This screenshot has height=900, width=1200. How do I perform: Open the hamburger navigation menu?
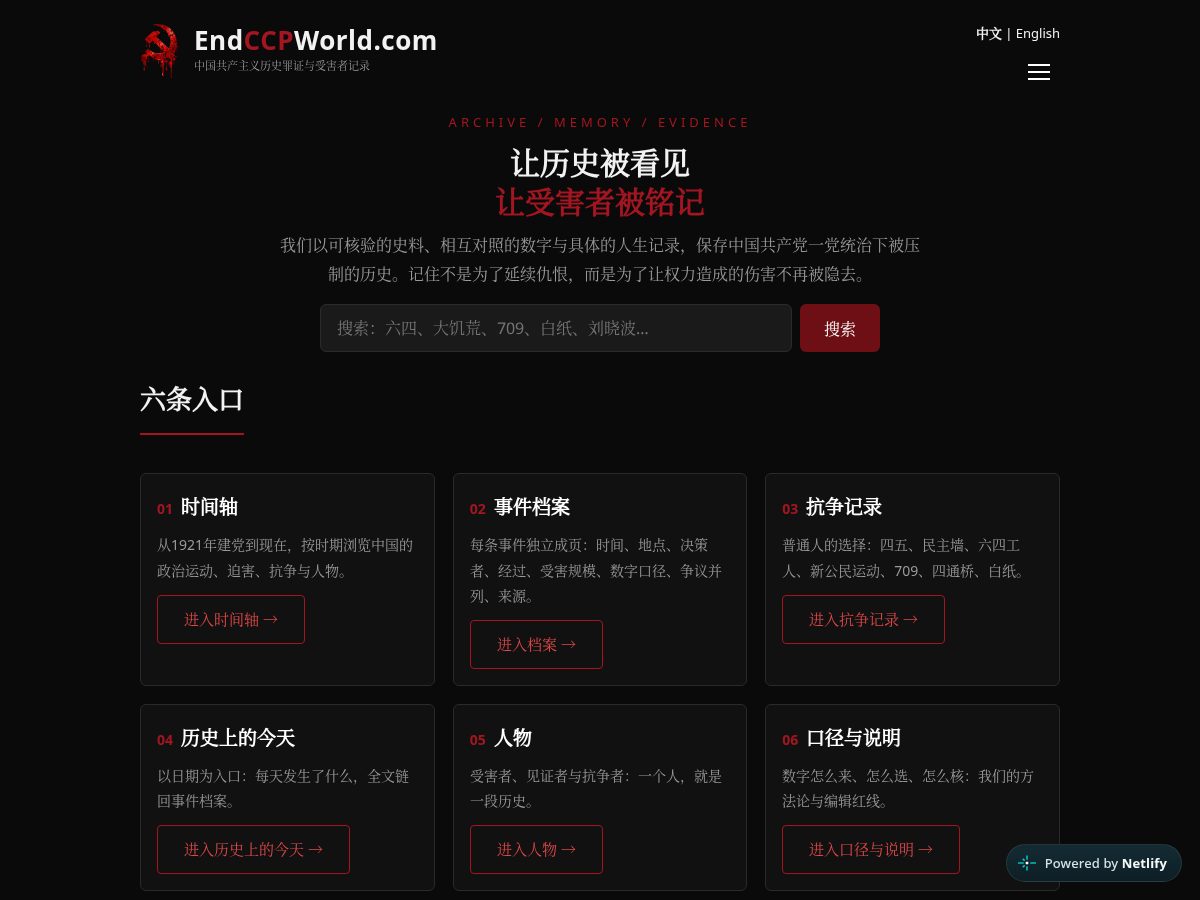click(1039, 72)
